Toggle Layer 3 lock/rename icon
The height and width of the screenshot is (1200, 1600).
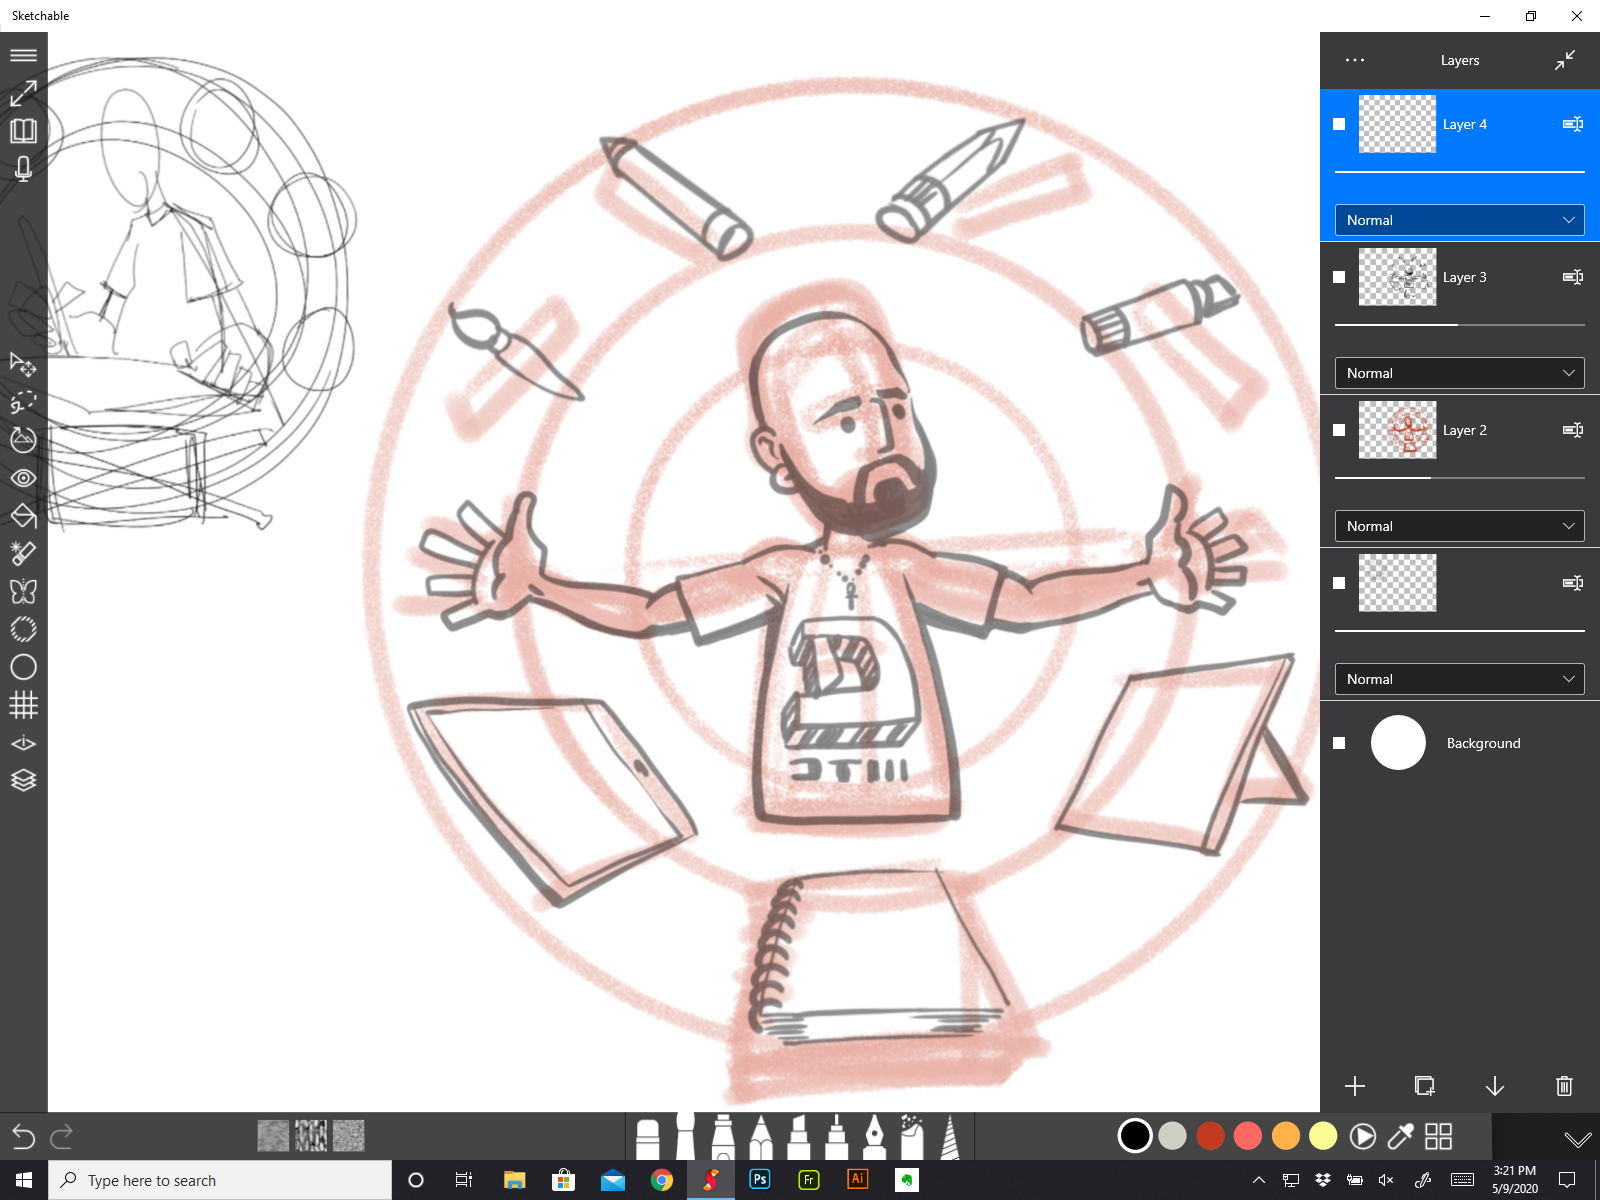coord(1573,277)
